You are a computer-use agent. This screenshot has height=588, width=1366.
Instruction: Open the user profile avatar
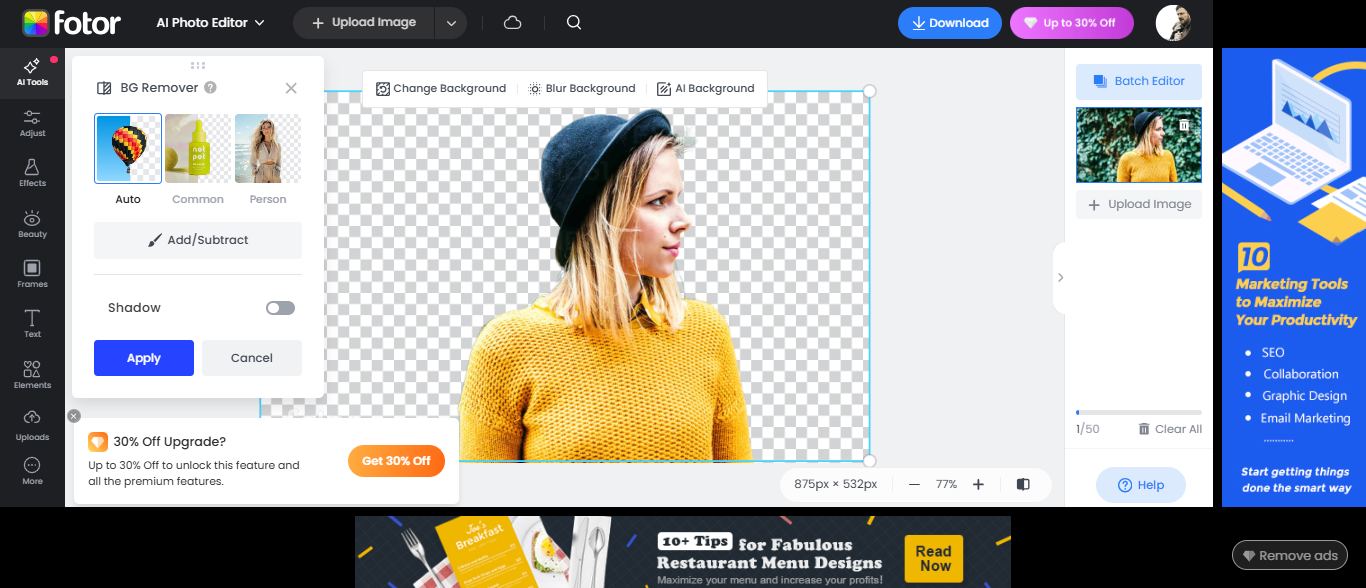(1173, 22)
